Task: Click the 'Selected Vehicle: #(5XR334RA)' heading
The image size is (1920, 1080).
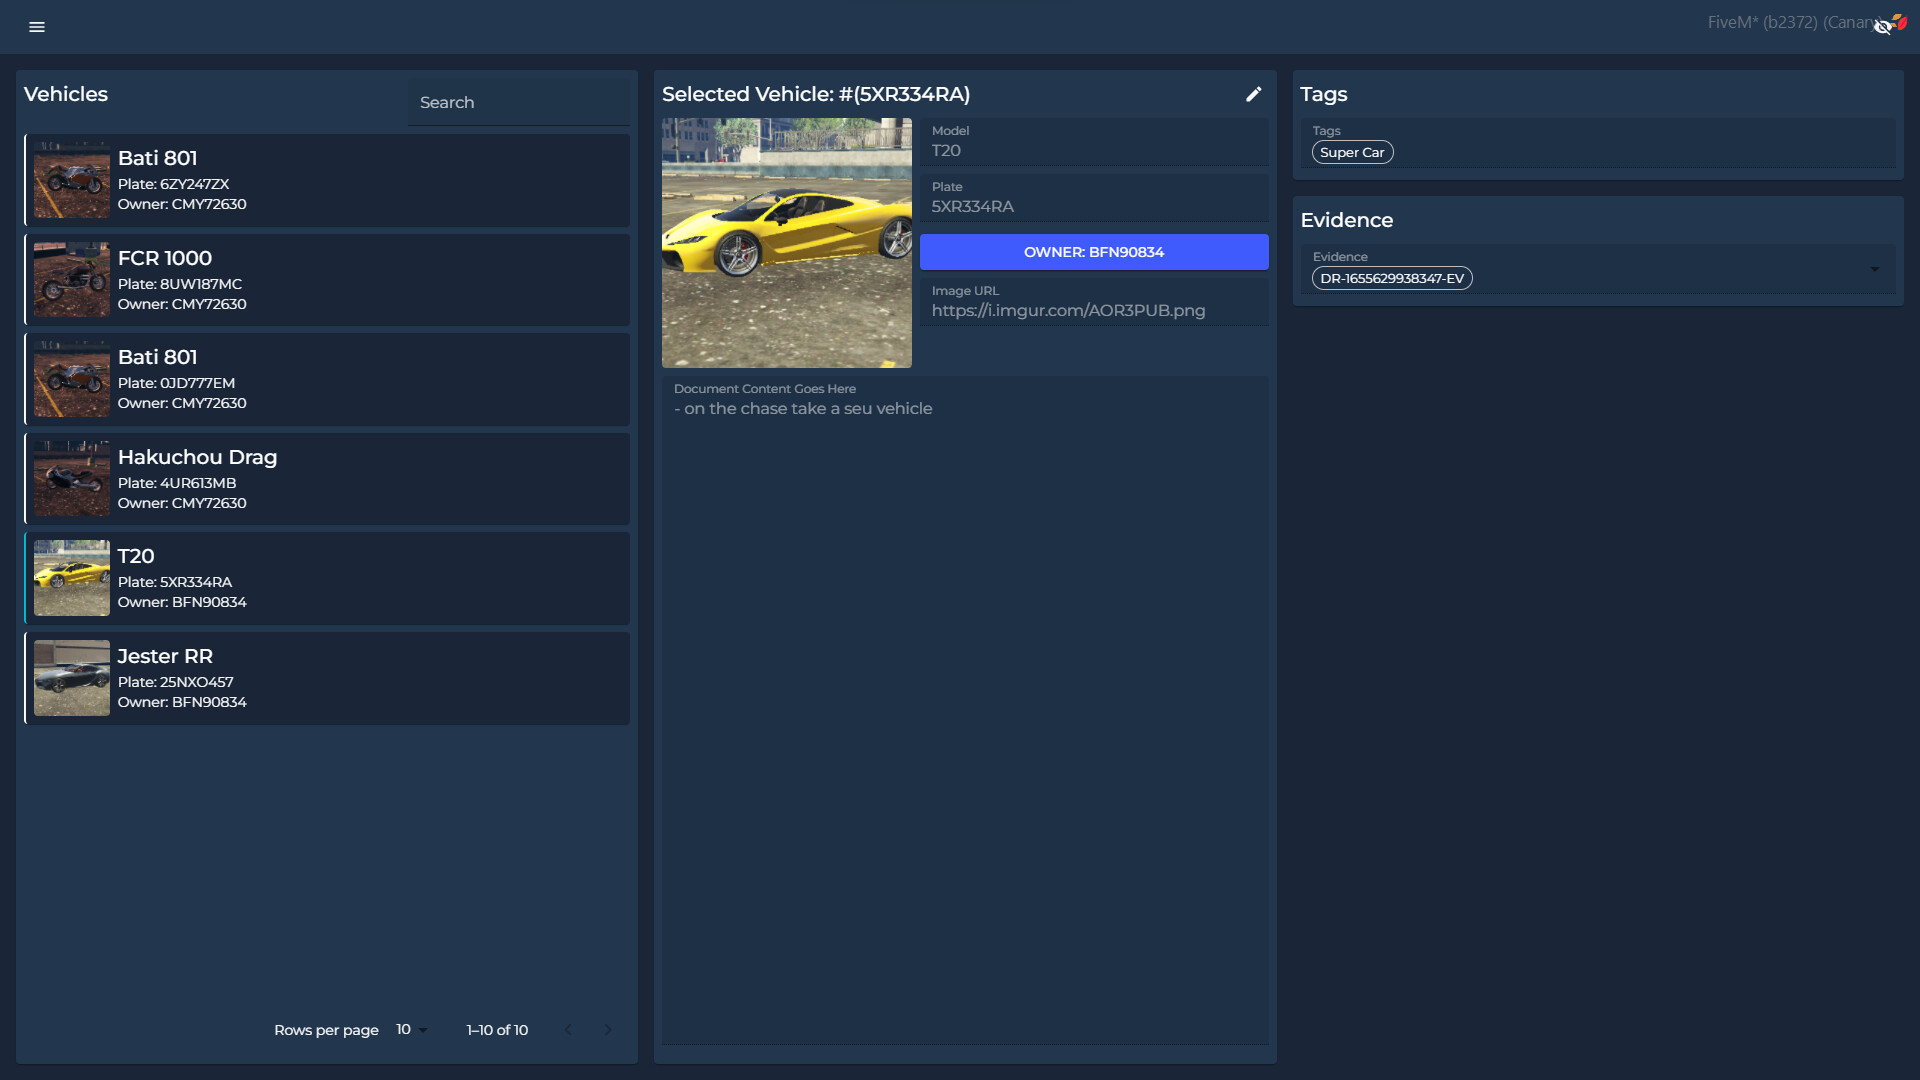Action: coord(816,94)
